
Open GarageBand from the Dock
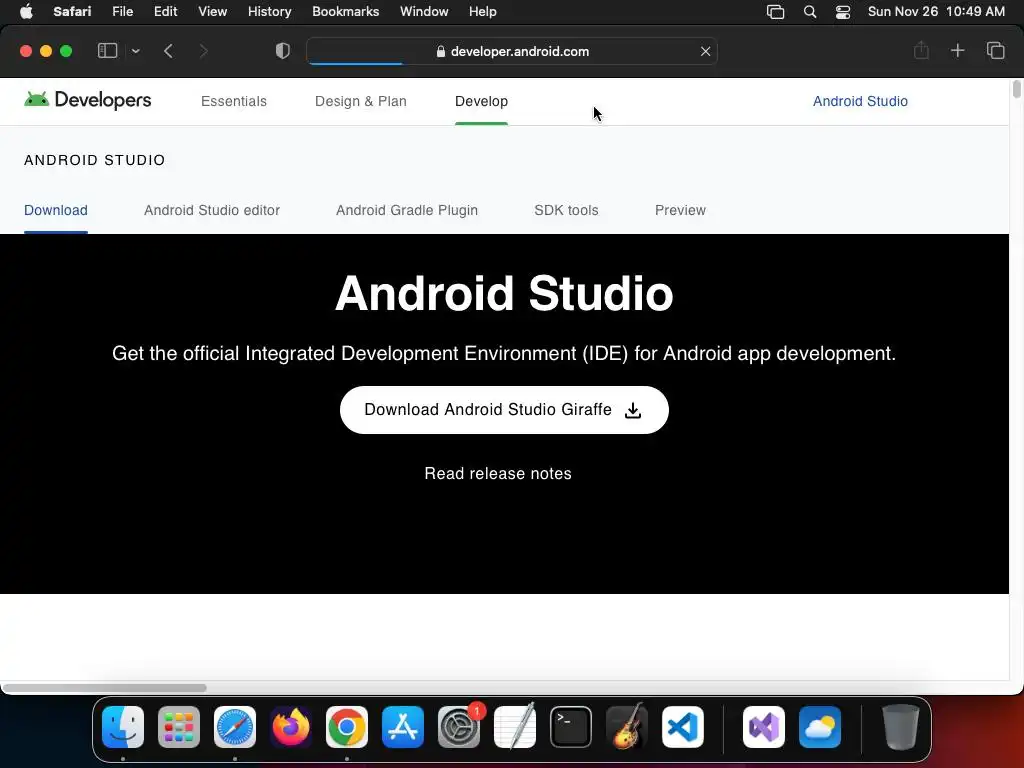[627, 727]
